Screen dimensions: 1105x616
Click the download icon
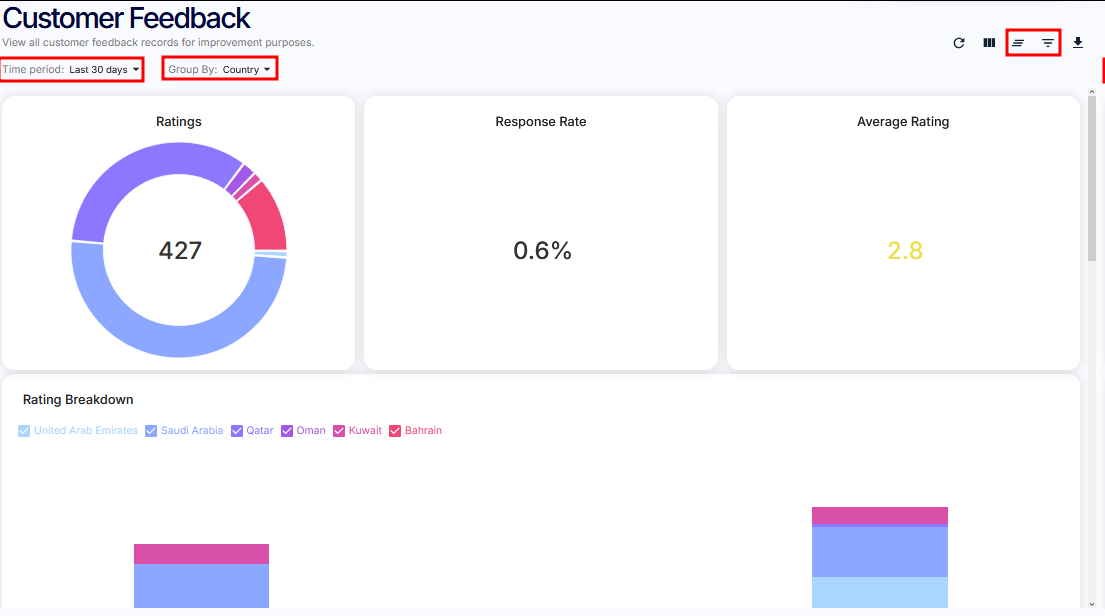point(1078,43)
